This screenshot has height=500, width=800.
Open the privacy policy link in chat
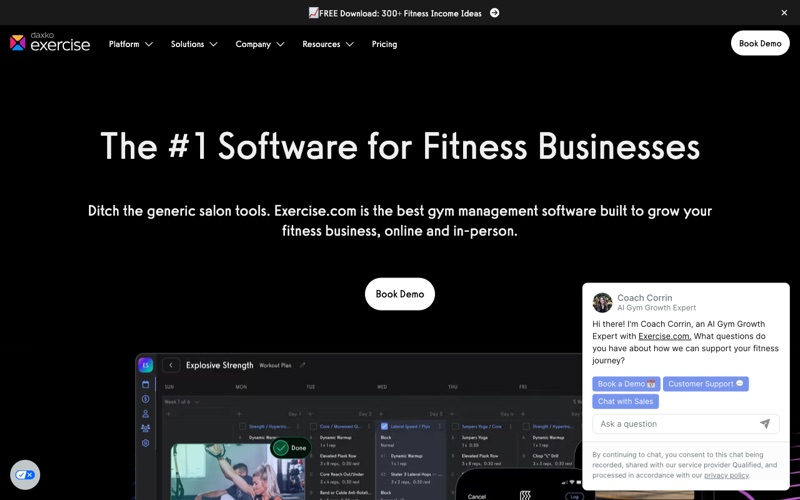[x=727, y=475]
